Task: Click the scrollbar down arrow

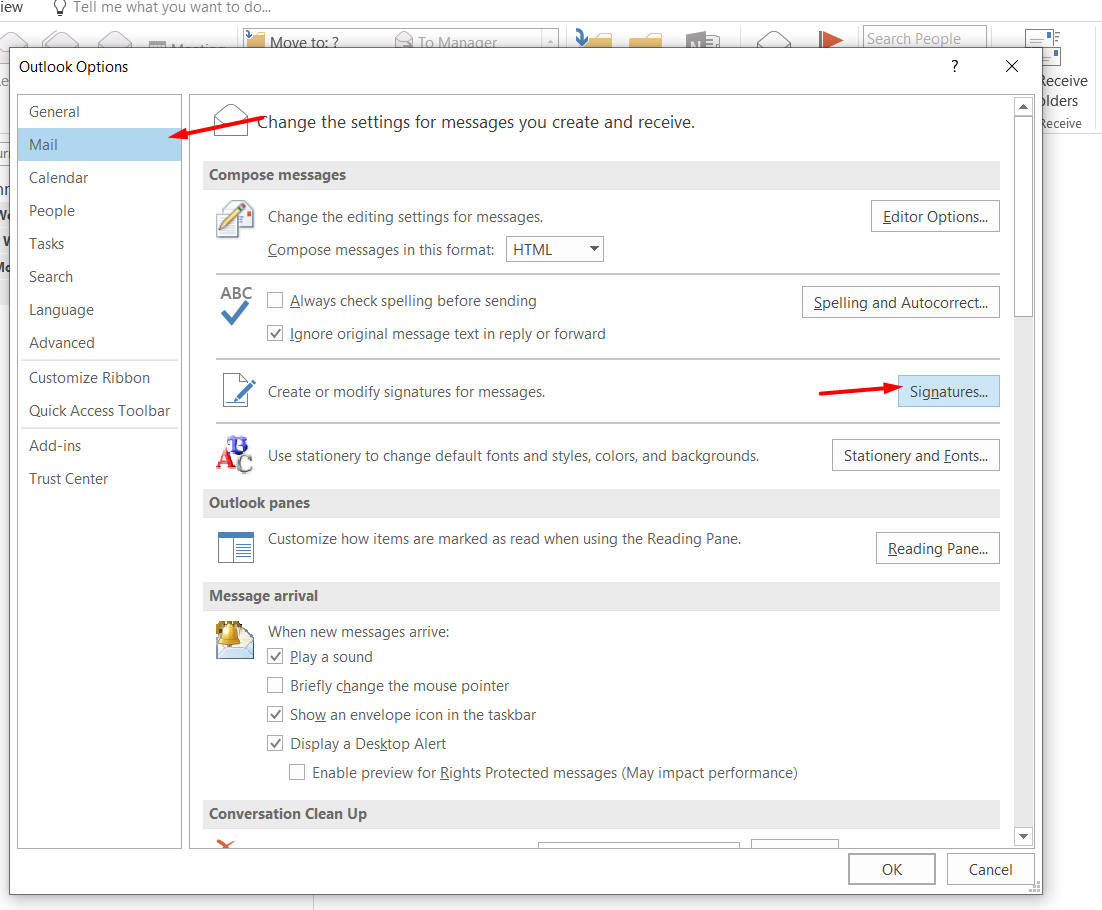Action: pos(1023,836)
